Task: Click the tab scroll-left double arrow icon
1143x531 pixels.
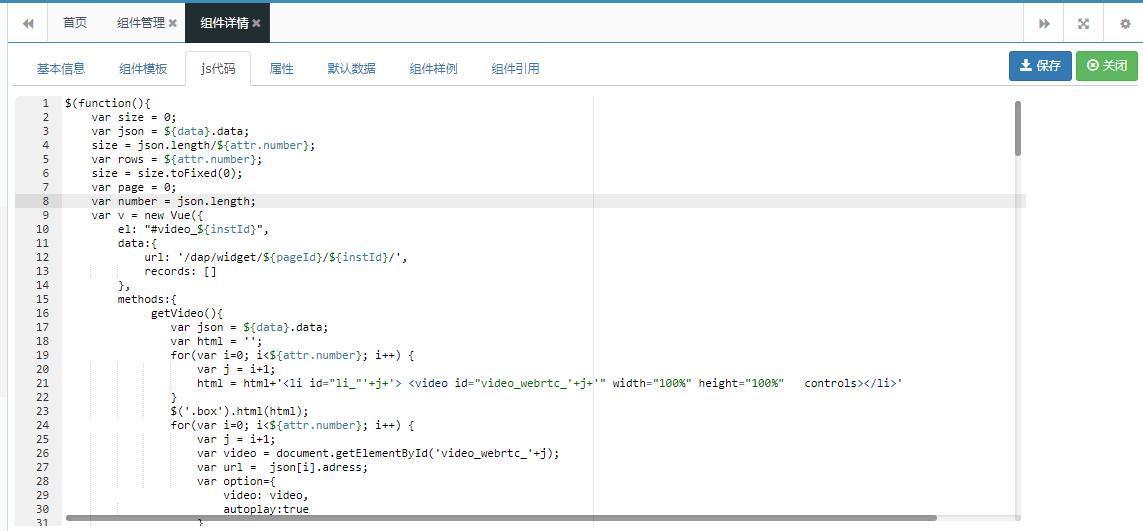Action: 28,23
